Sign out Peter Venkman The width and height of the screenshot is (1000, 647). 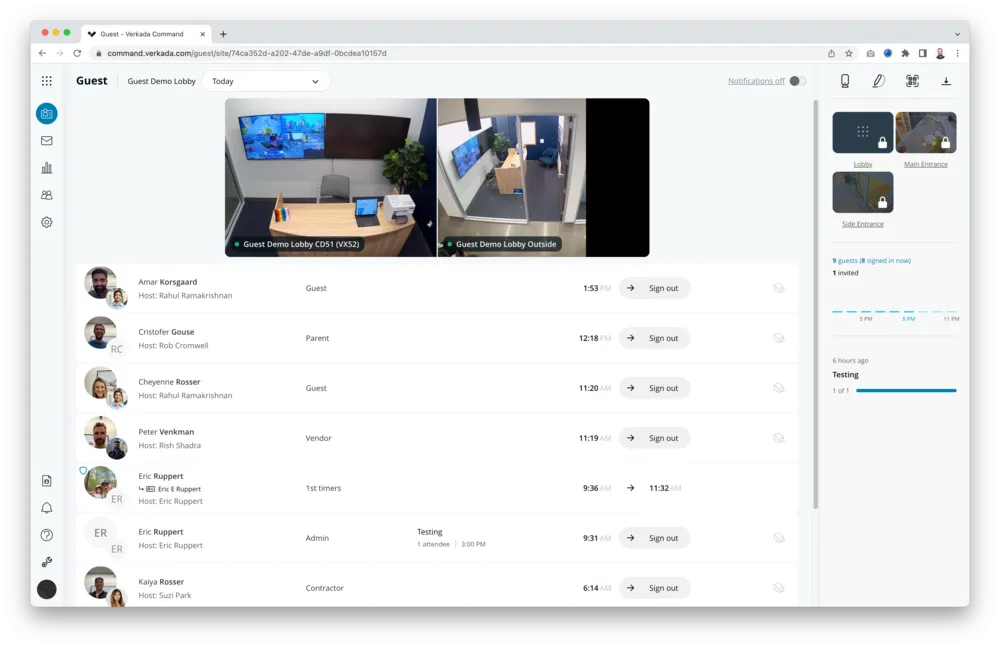click(x=655, y=438)
